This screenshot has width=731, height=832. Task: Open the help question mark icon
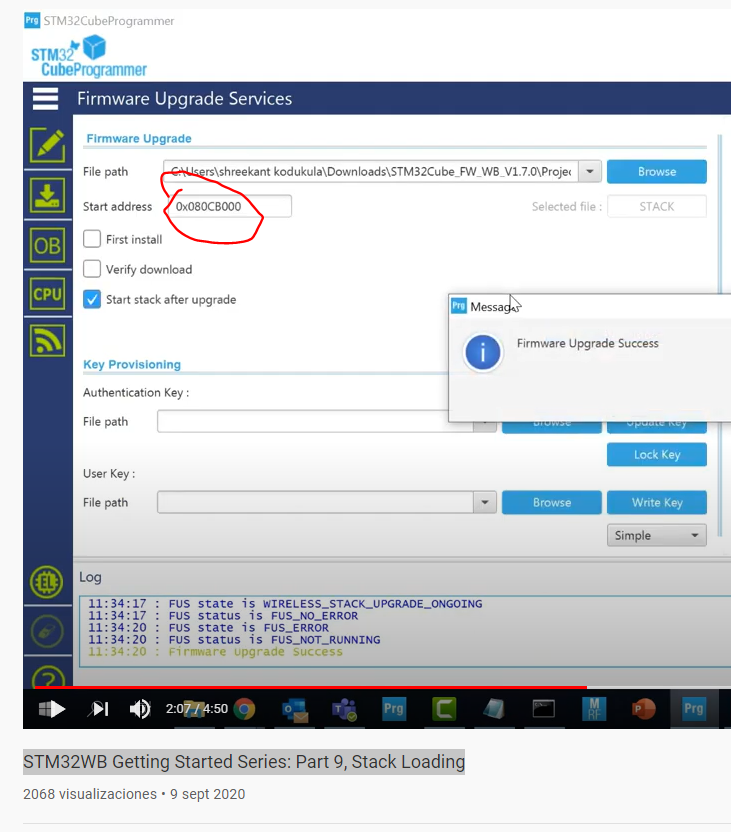click(48, 677)
